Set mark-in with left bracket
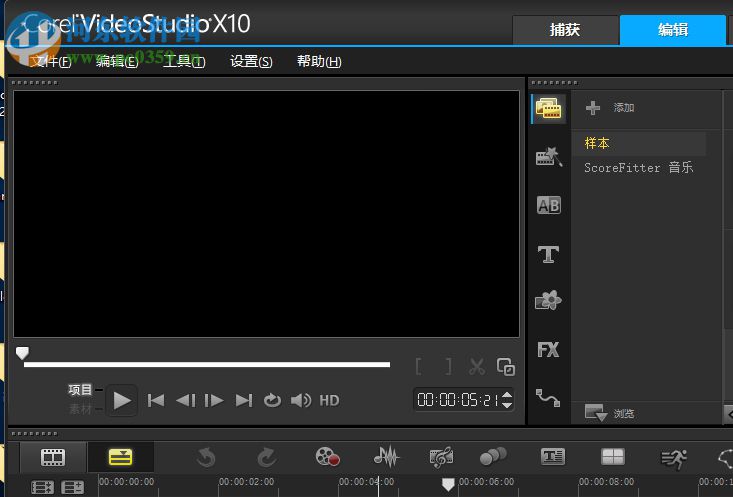Viewport: 733px width, 497px height. click(419, 367)
